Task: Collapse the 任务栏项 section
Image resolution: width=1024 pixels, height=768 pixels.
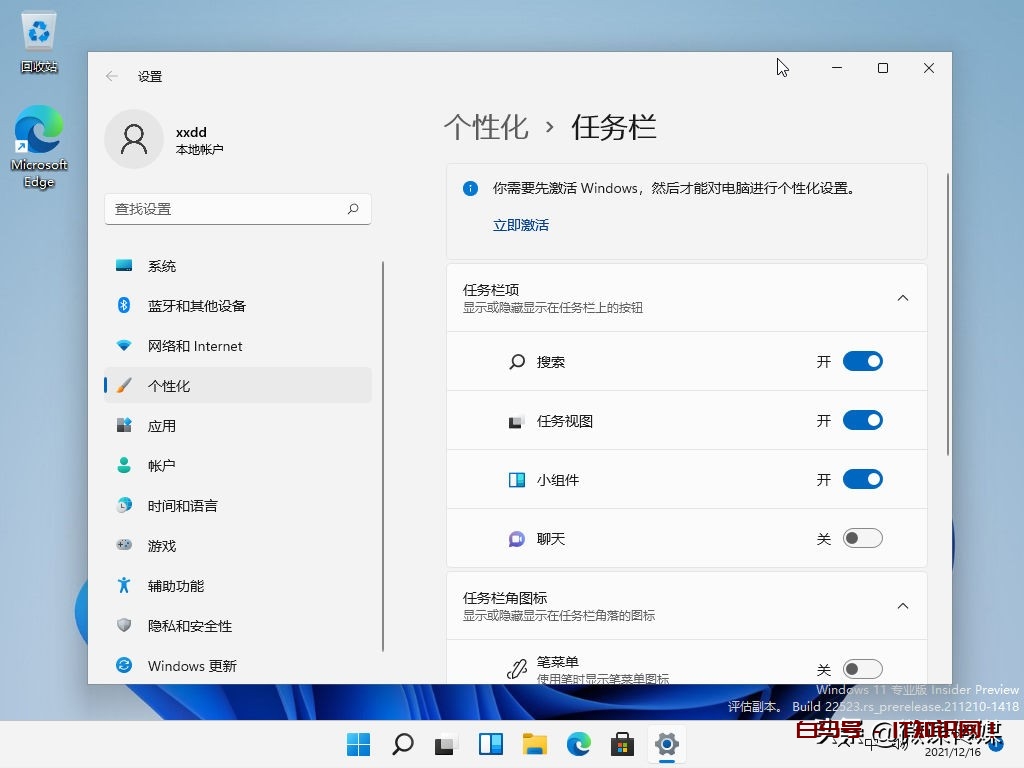Action: pyautogui.click(x=902, y=298)
